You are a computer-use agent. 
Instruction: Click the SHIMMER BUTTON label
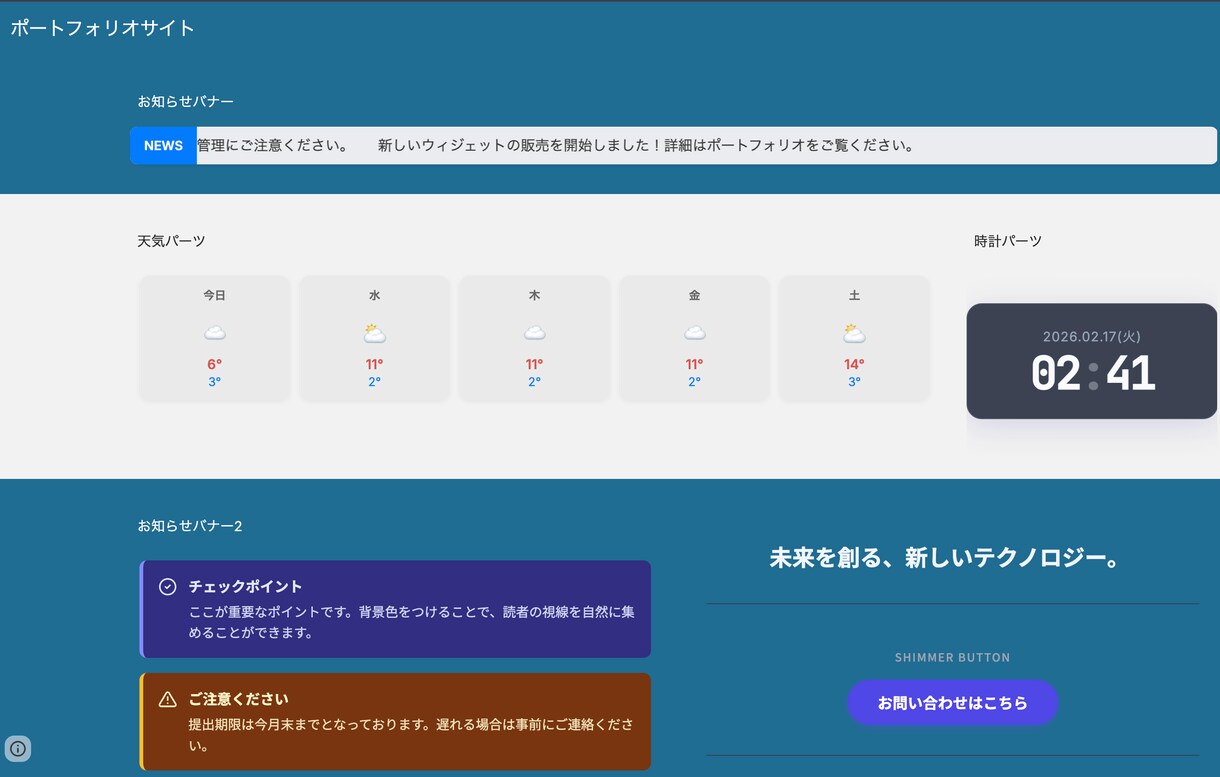click(952, 657)
